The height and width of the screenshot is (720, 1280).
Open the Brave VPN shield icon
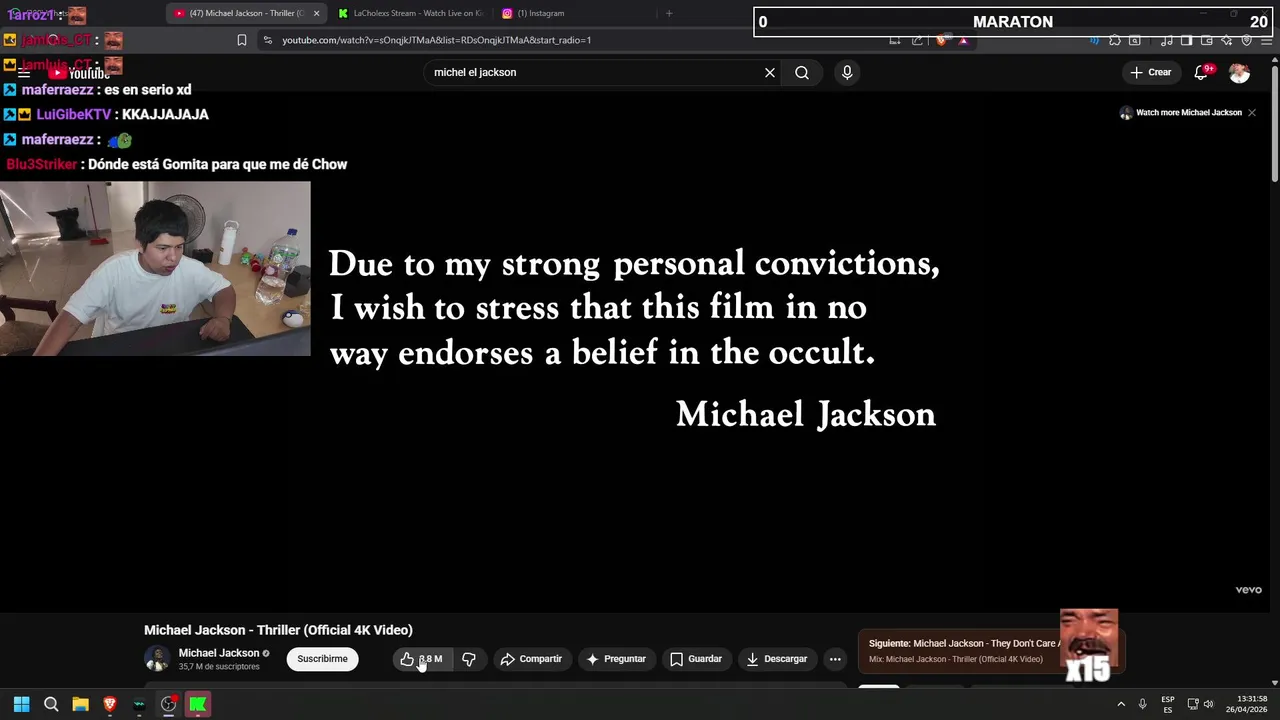coord(1247,40)
